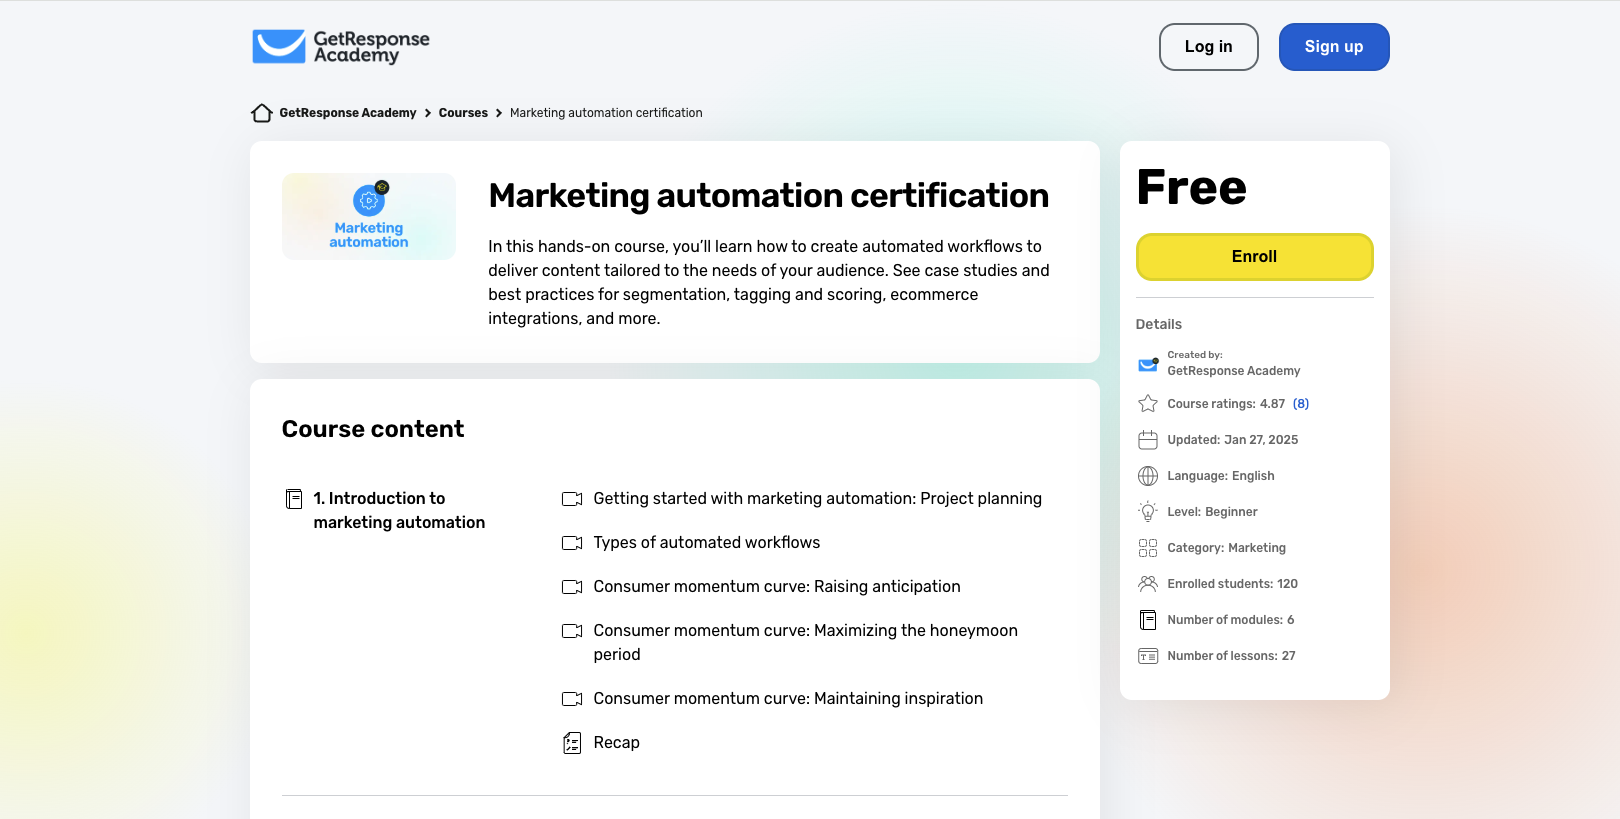This screenshot has width=1620, height=819.
Task: Go to GetResponse Academy breadcrumb link
Action: tap(347, 113)
